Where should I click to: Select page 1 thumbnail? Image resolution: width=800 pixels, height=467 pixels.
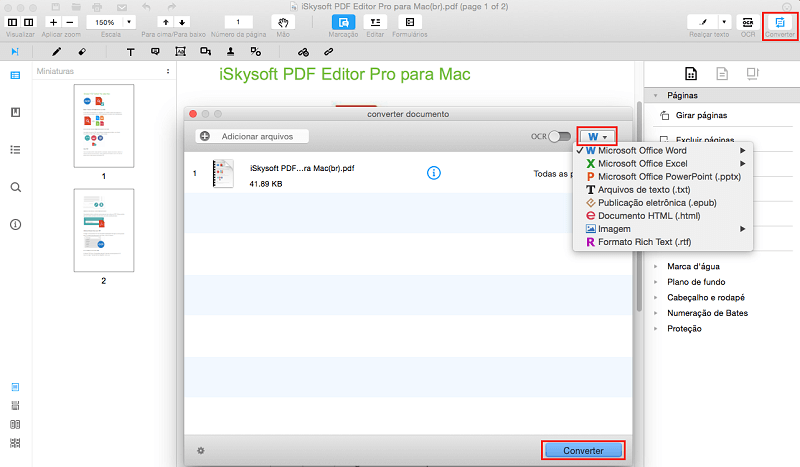104,126
